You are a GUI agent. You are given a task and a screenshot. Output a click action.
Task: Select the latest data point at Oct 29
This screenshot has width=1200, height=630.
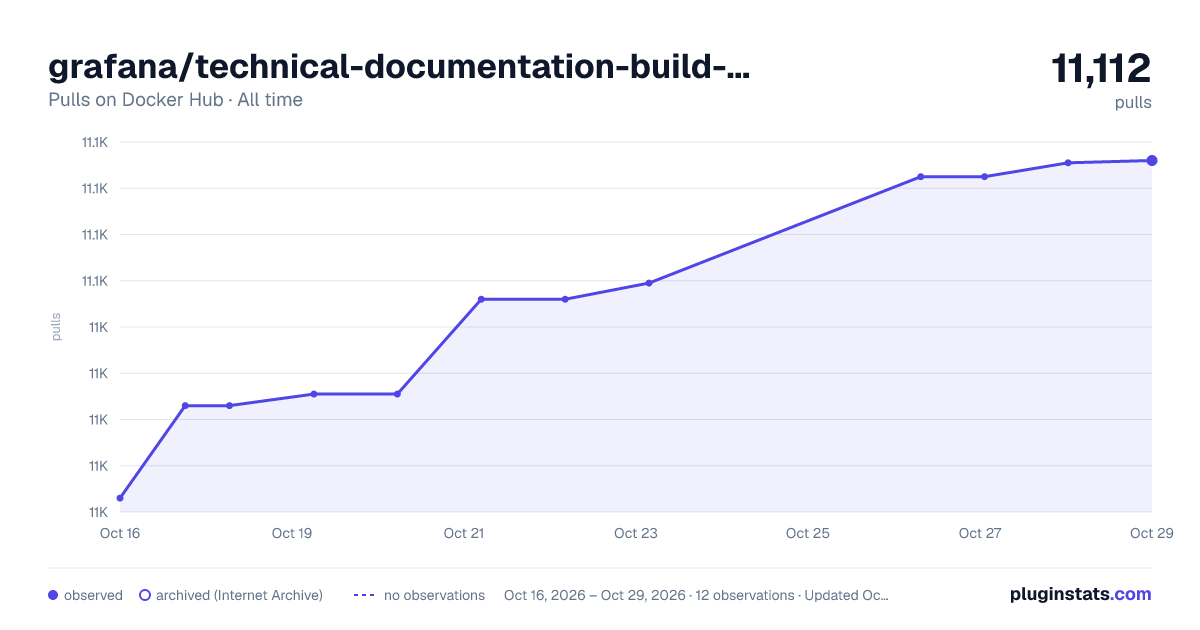pos(1152,160)
